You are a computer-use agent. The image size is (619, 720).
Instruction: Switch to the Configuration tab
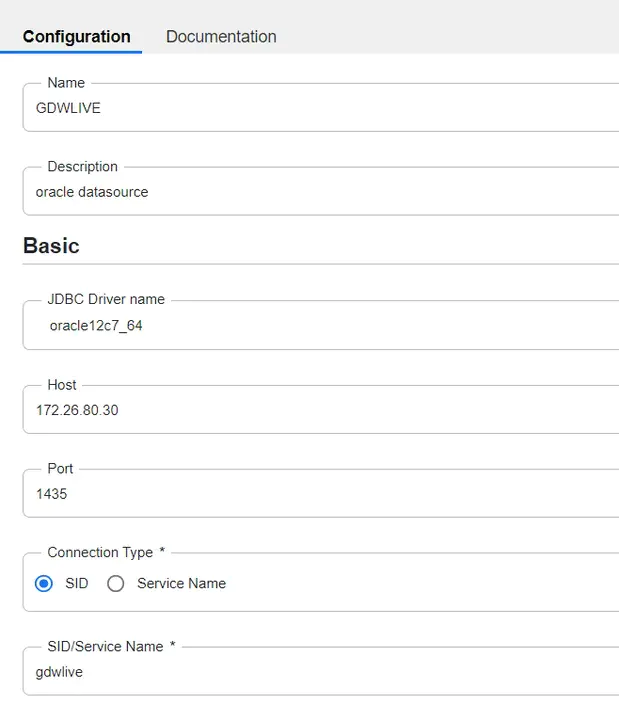pyautogui.click(x=77, y=37)
